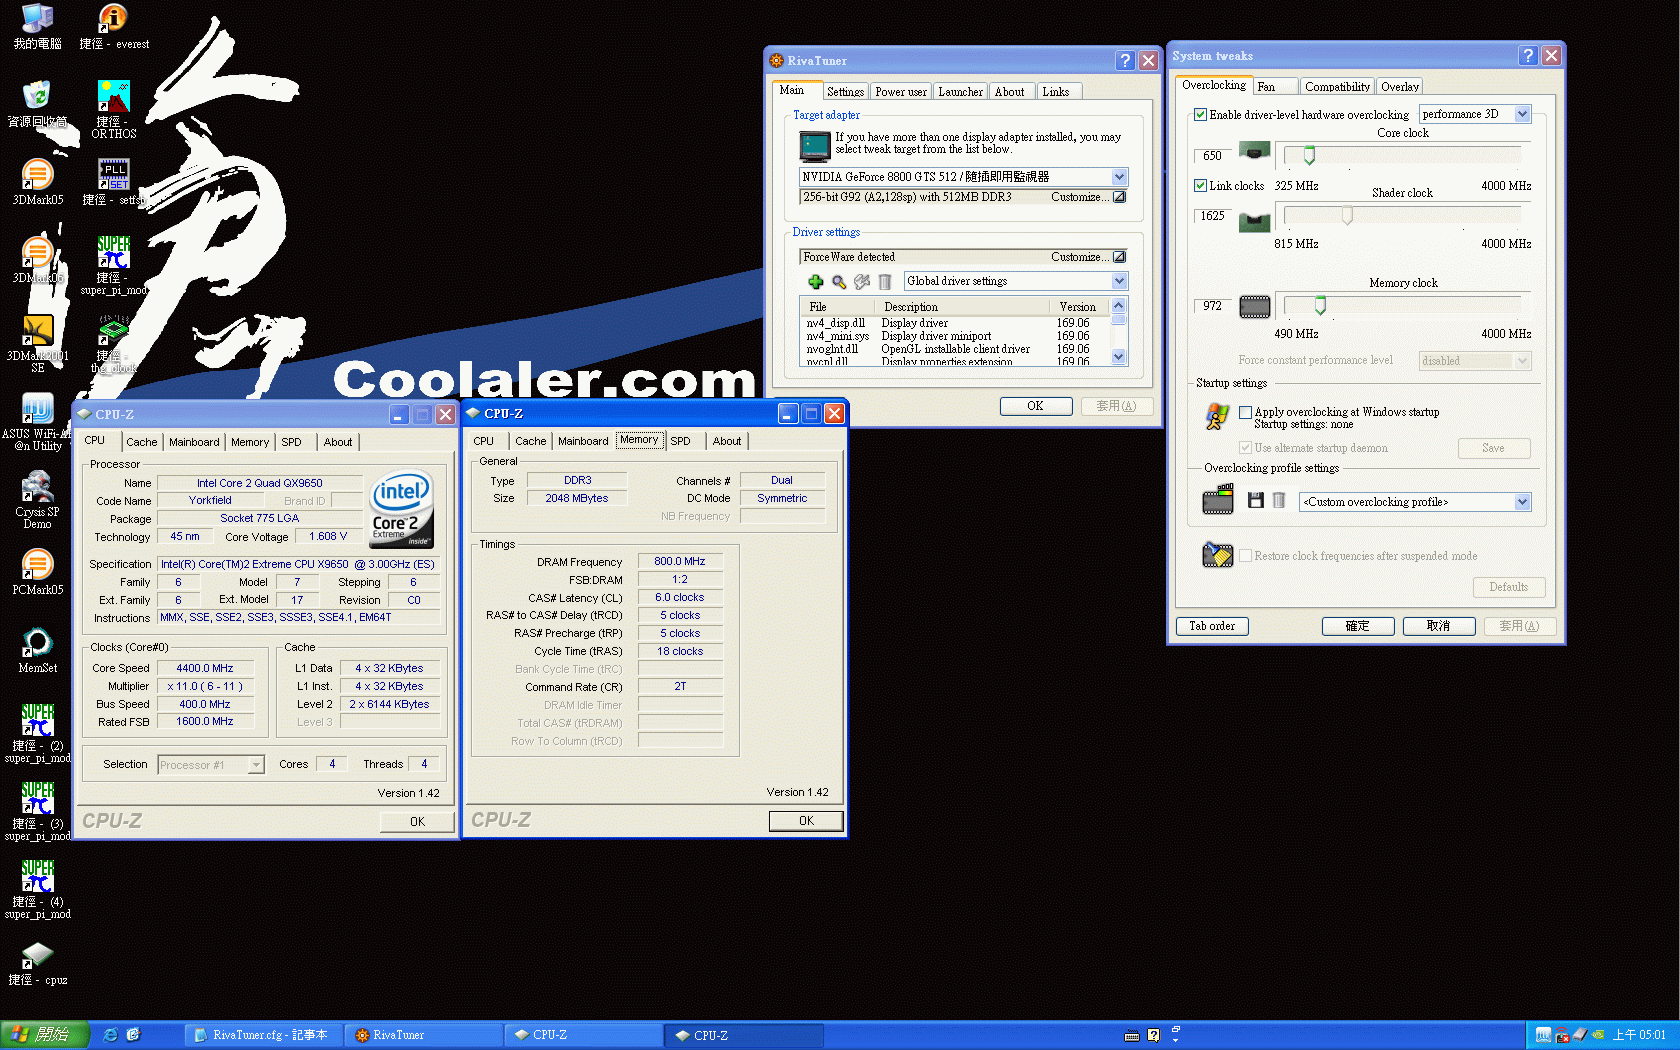Launch the setfsb shortcut icon
The height and width of the screenshot is (1050, 1680).
[114, 181]
